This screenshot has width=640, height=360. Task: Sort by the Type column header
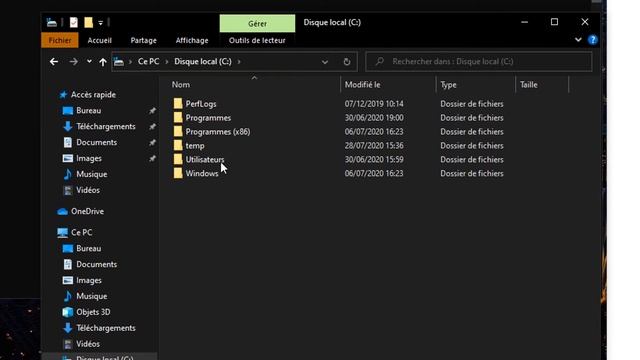[448, 84]
